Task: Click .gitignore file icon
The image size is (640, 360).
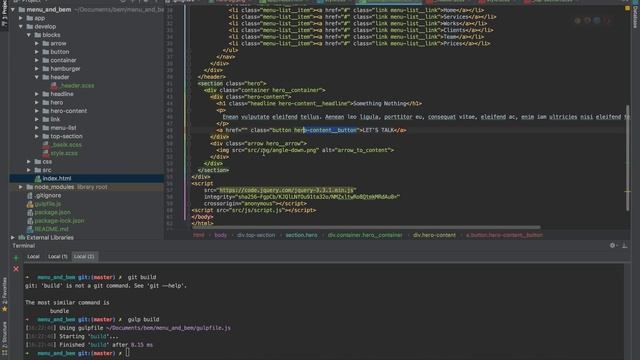Action: click(x=30, y=196)
